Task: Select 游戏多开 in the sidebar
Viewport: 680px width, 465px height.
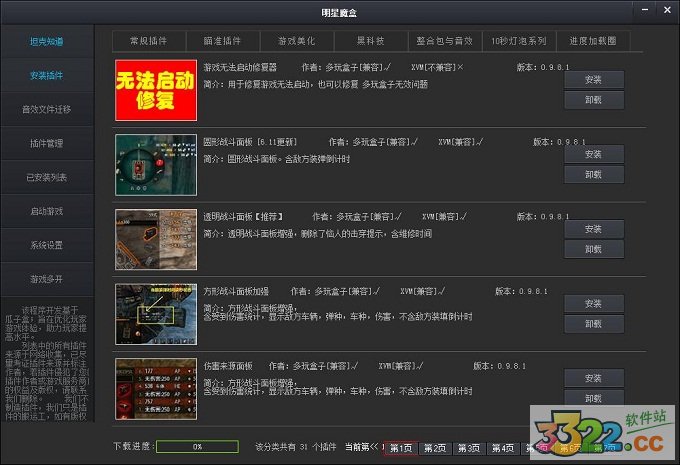Action: [x=47, y=279]
